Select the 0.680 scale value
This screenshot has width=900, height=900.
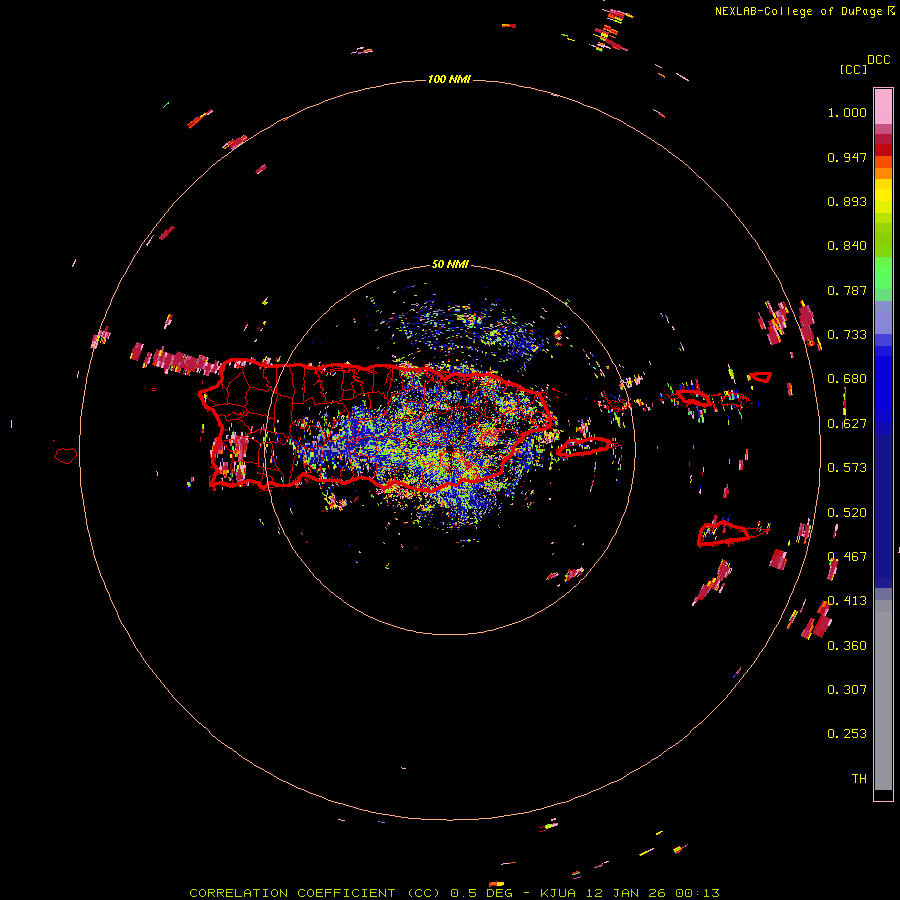tap(847, 379)
